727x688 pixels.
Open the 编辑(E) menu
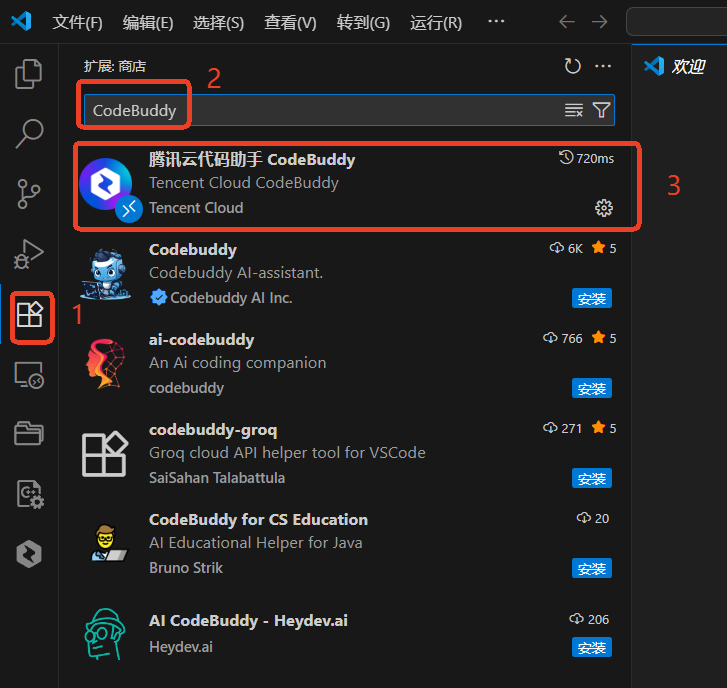(148, 22)
